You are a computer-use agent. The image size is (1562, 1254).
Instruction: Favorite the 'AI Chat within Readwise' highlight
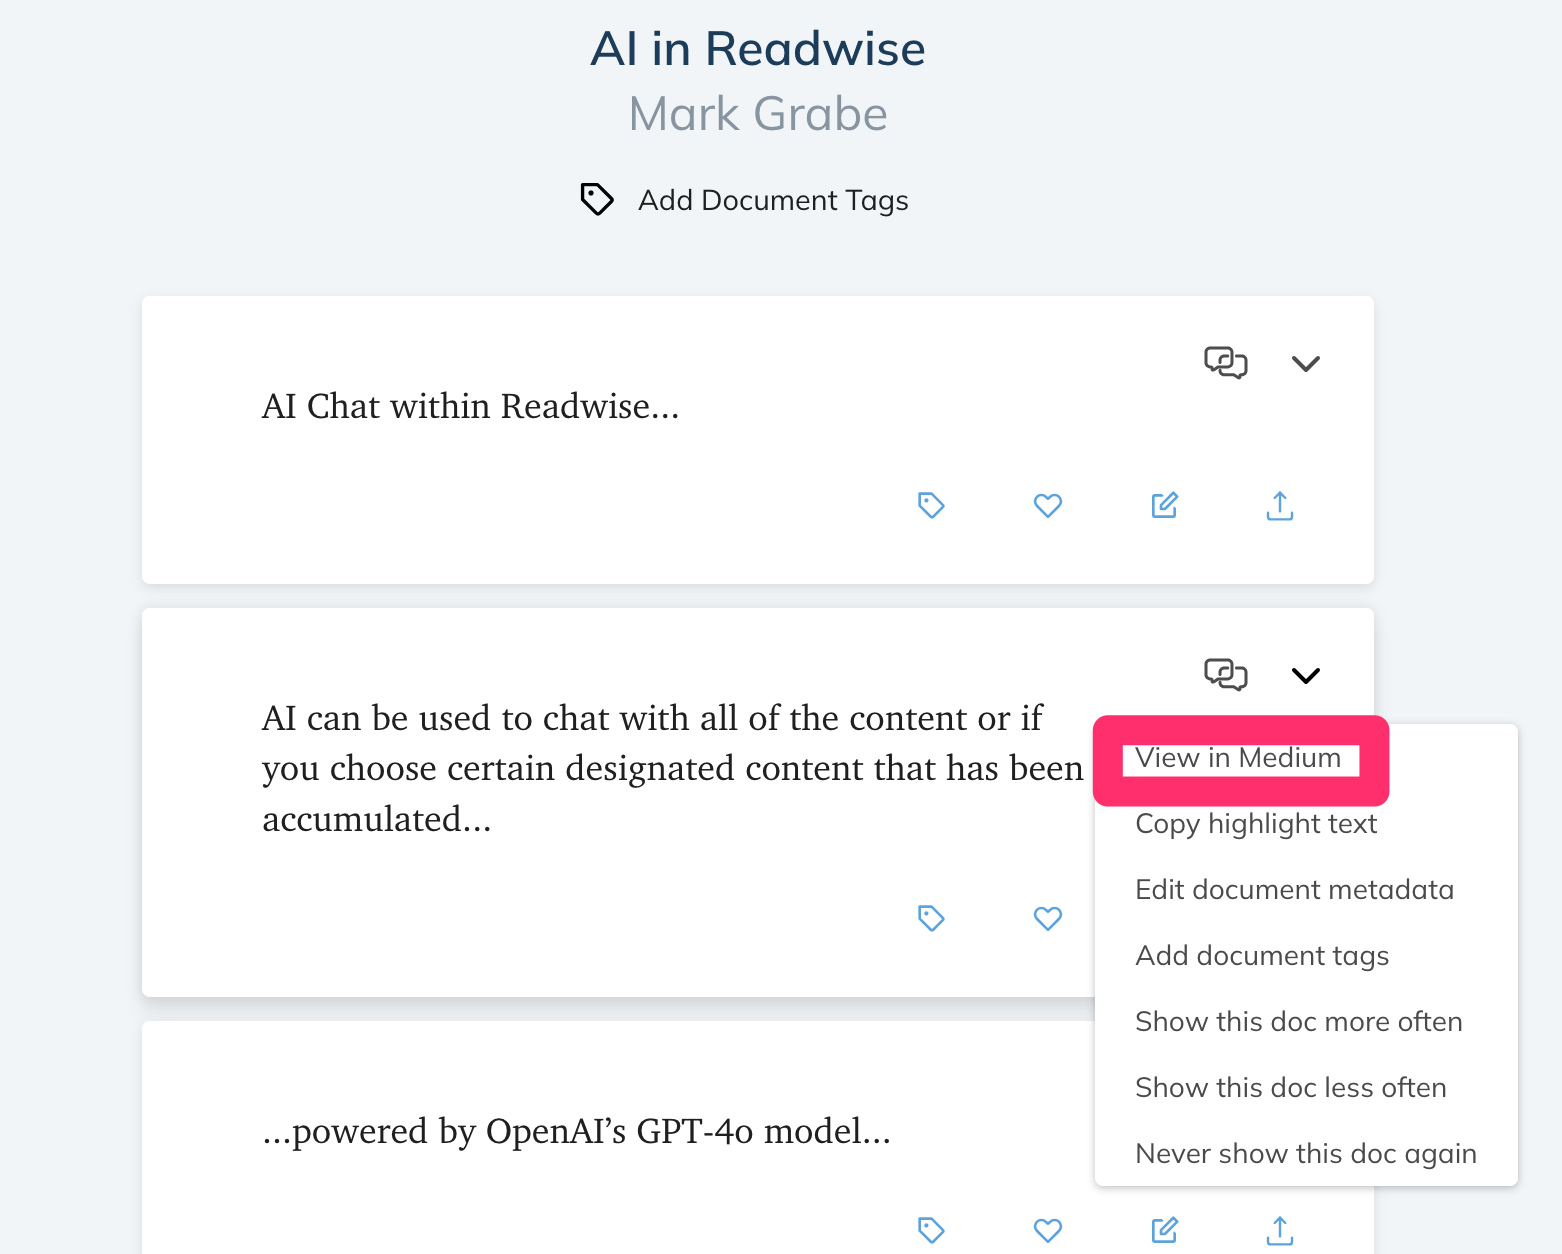(x=1048, y=506)
